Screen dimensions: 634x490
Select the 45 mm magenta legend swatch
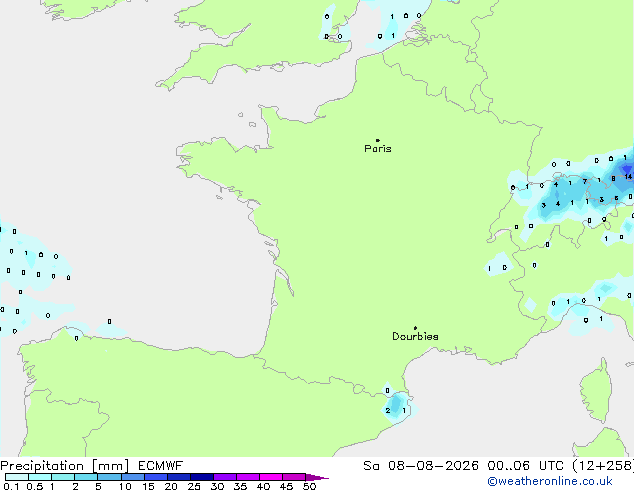(294, 477)
